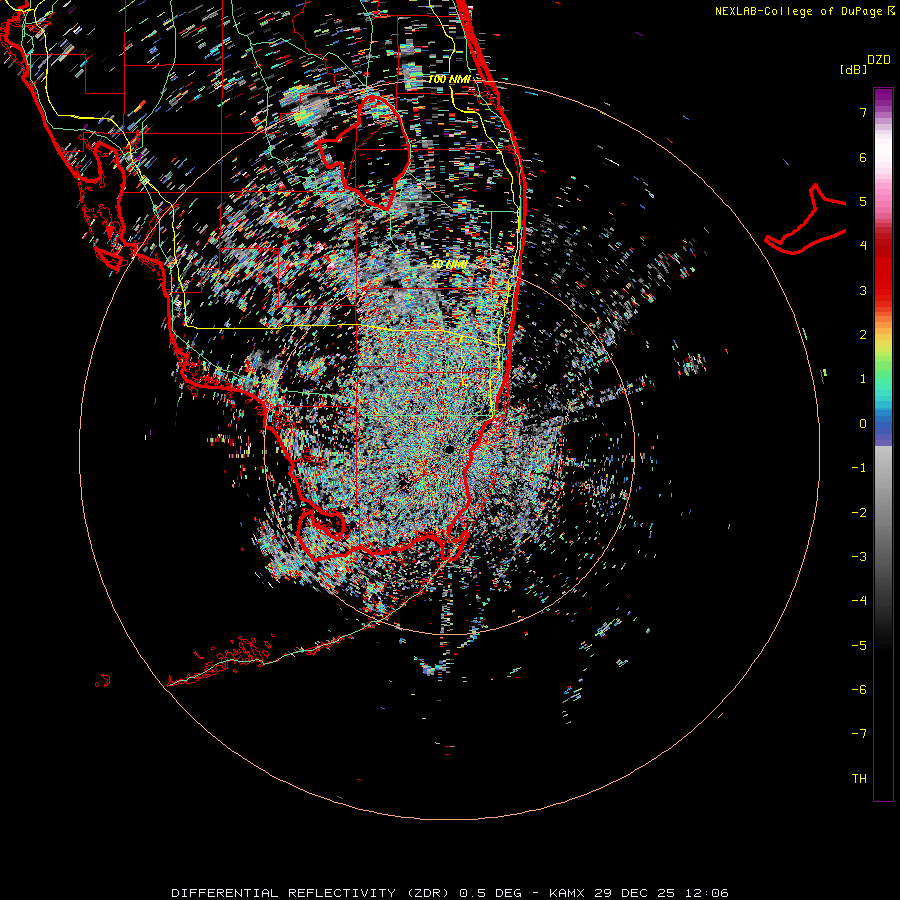Screen dimensions: 900x900
Task: Click the 0 value on the dB scale
Action: [x=863, y=424]
